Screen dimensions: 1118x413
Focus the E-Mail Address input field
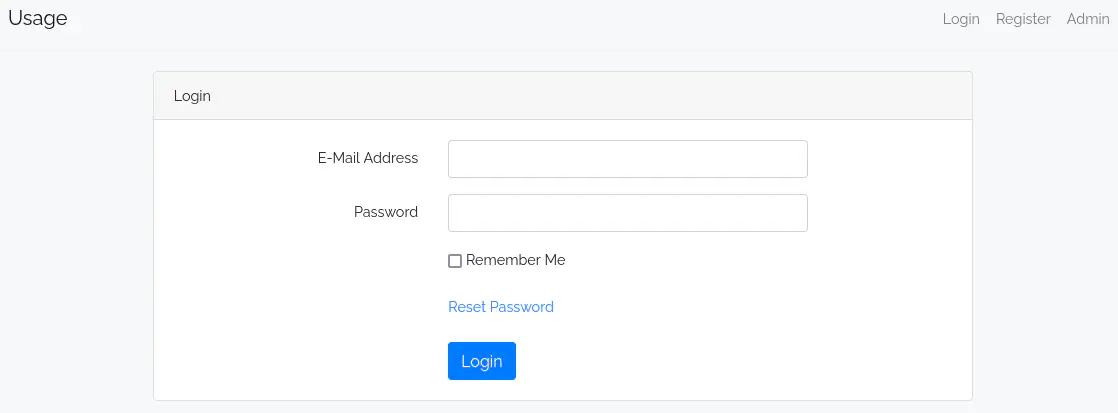[x=627, y=159]
